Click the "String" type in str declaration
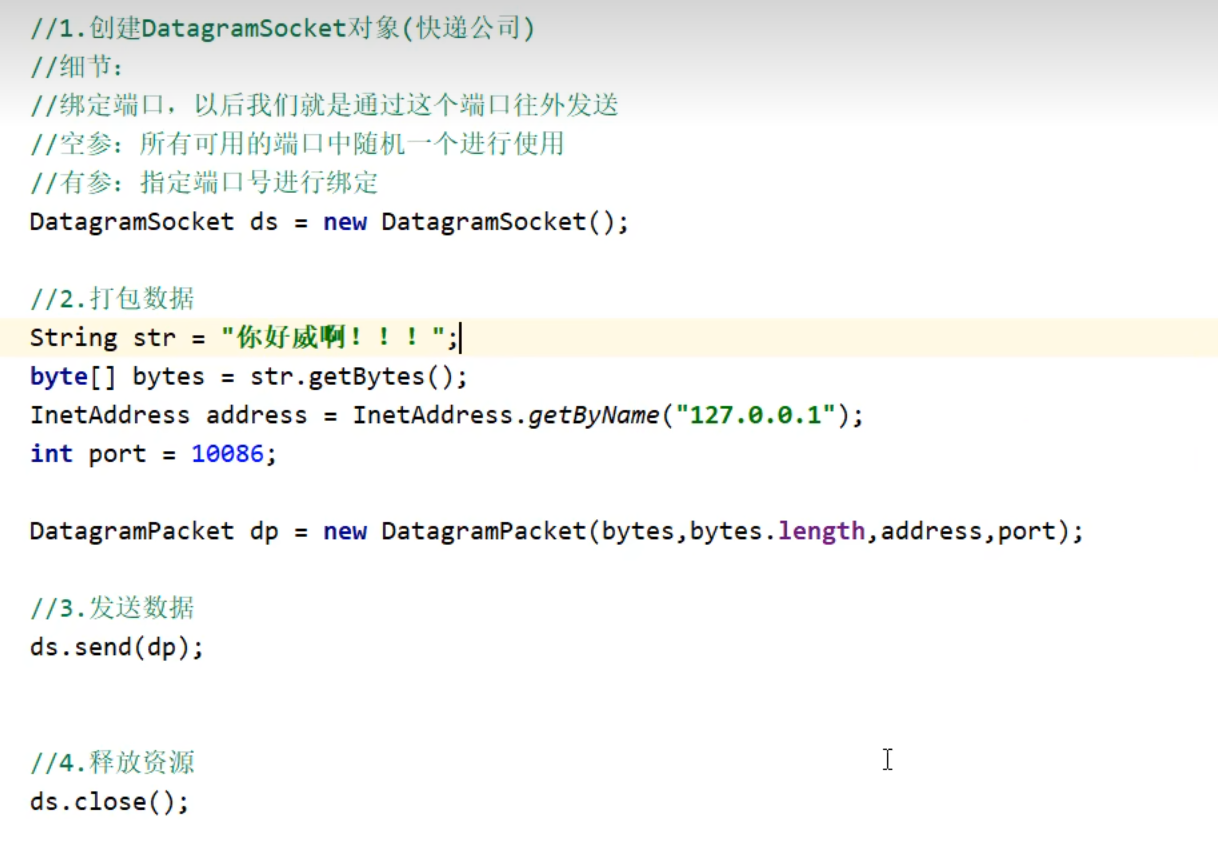 coord(73,338)
